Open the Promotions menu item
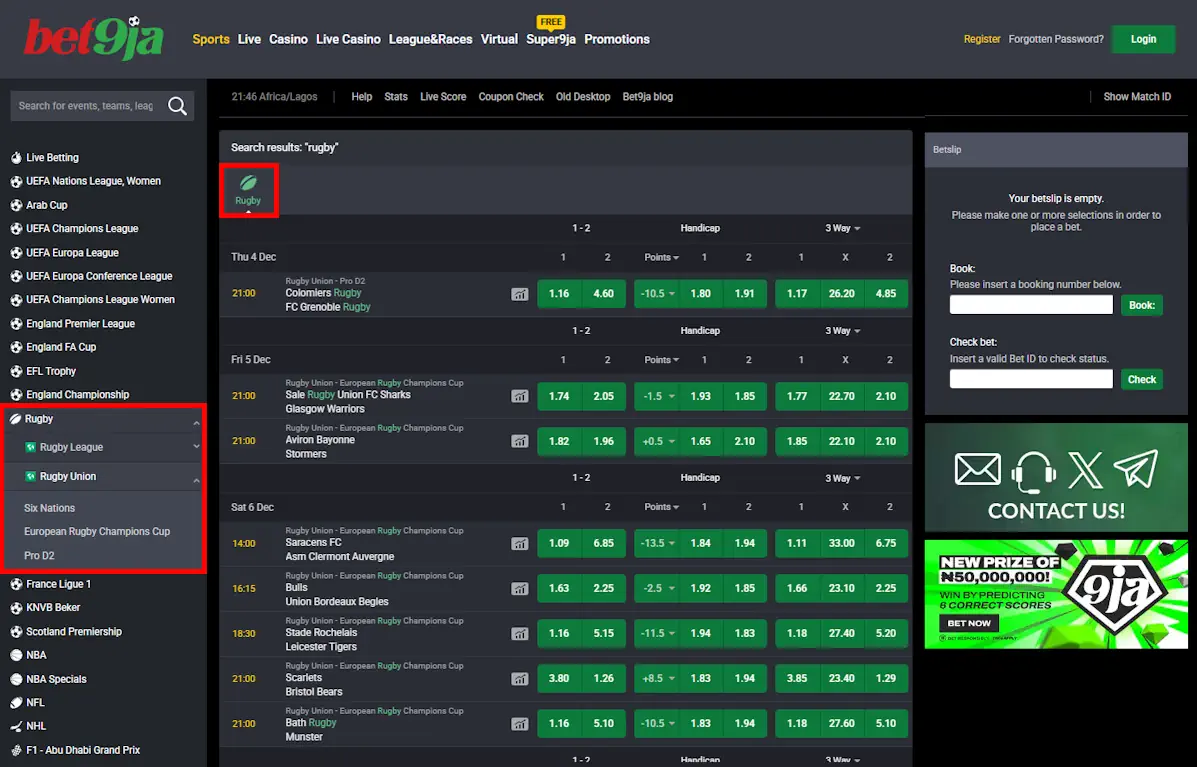 (x=617, y=39)
